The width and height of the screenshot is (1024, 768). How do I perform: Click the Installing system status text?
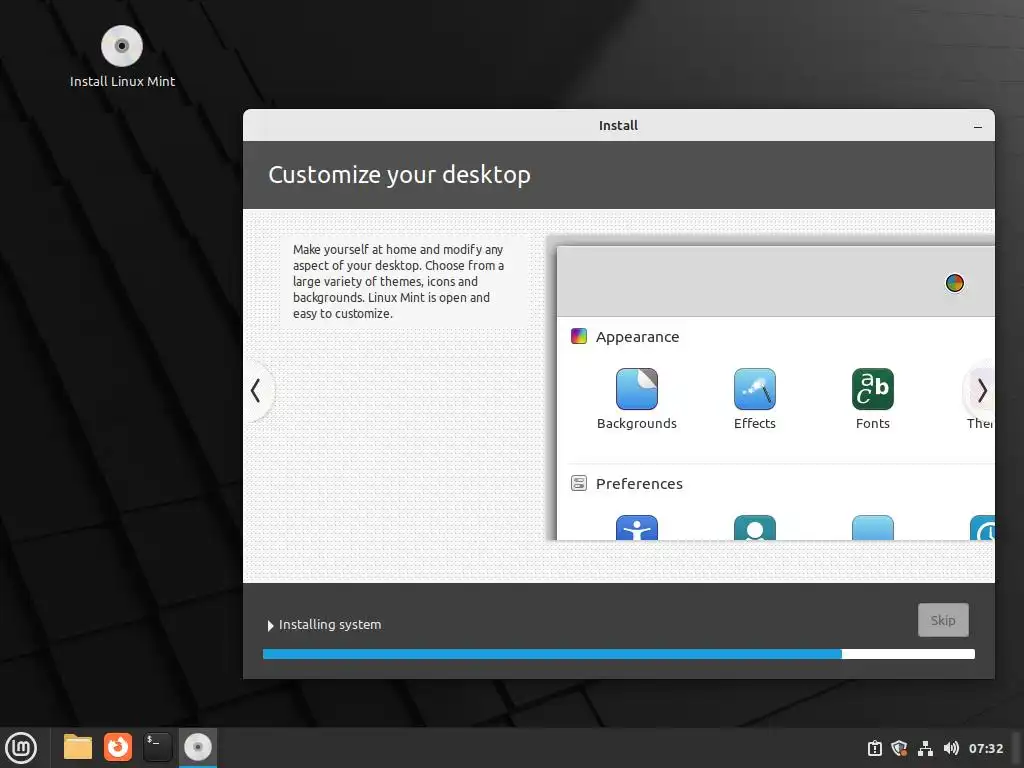pos(330,624)
